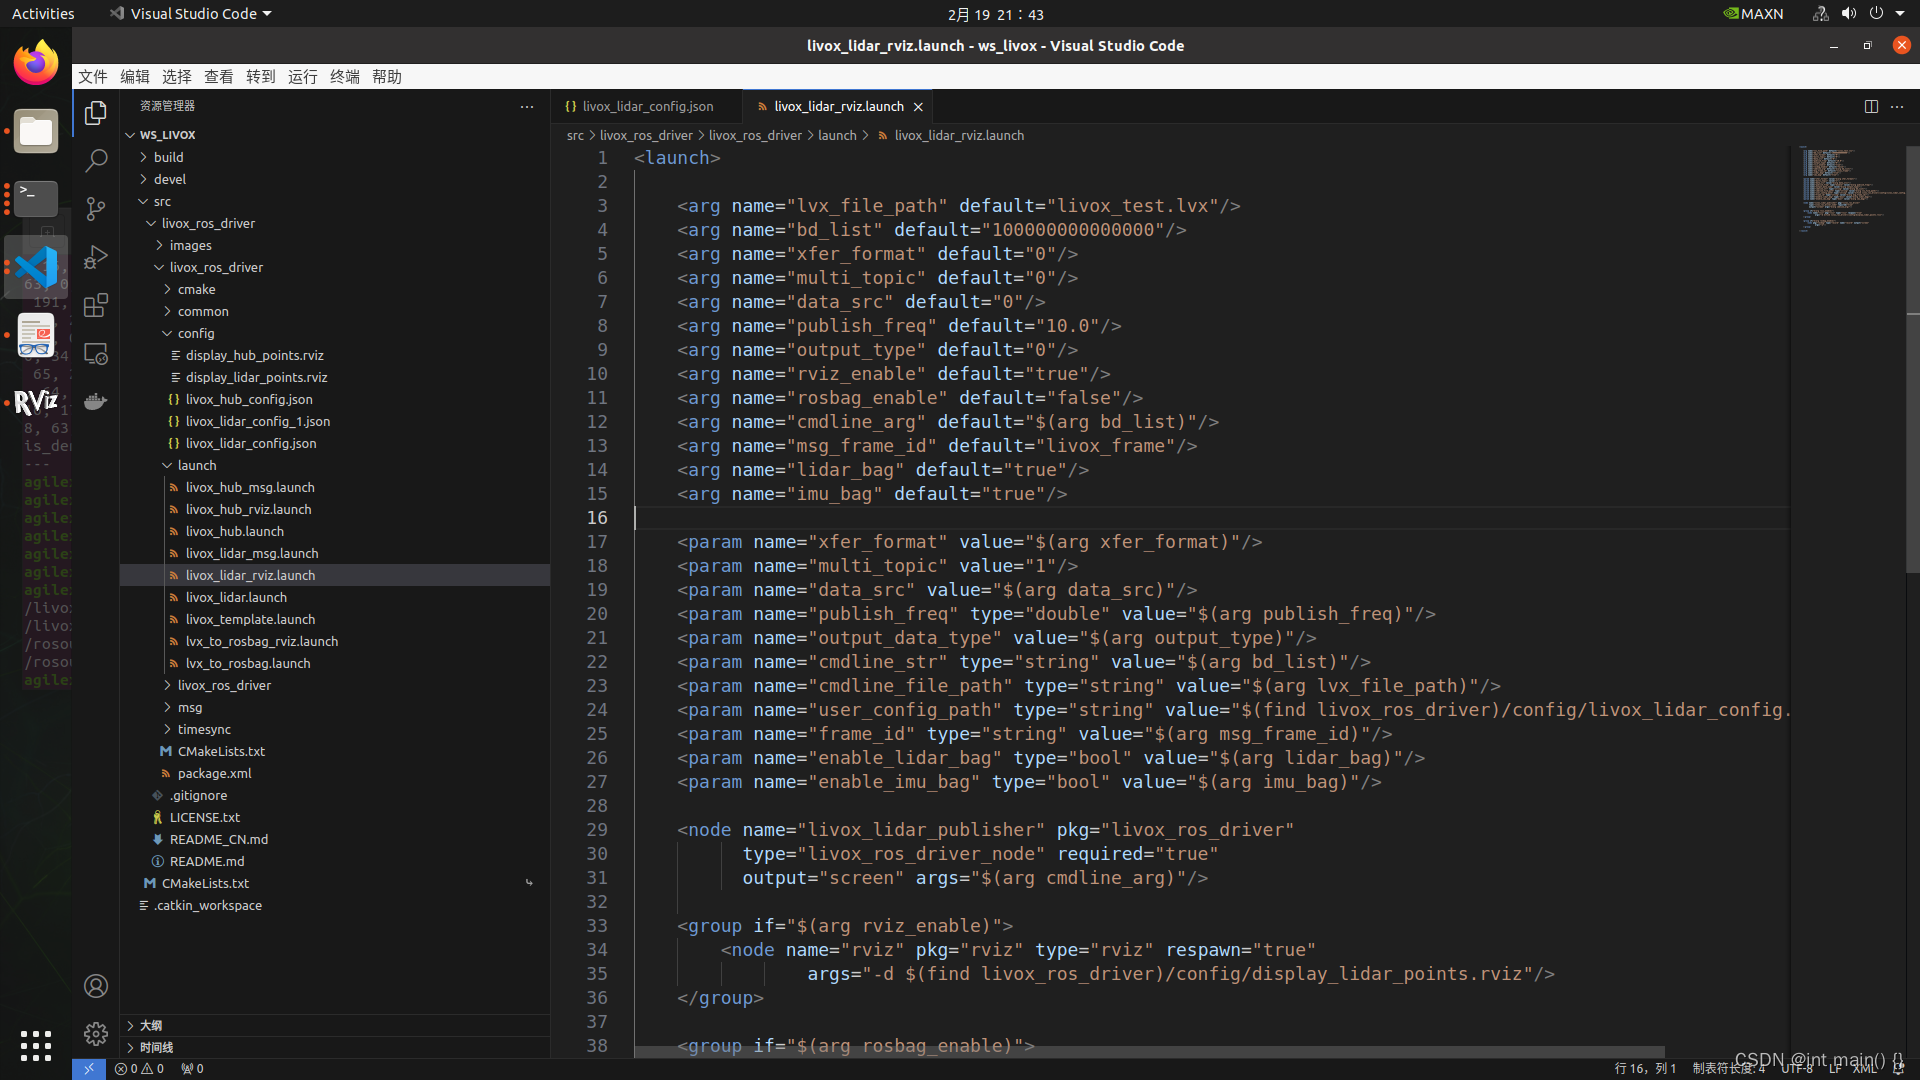This screenshot has width=1920, height=1080.
Task: Click the volume icon in the top bar
Action: [1848, 14]
